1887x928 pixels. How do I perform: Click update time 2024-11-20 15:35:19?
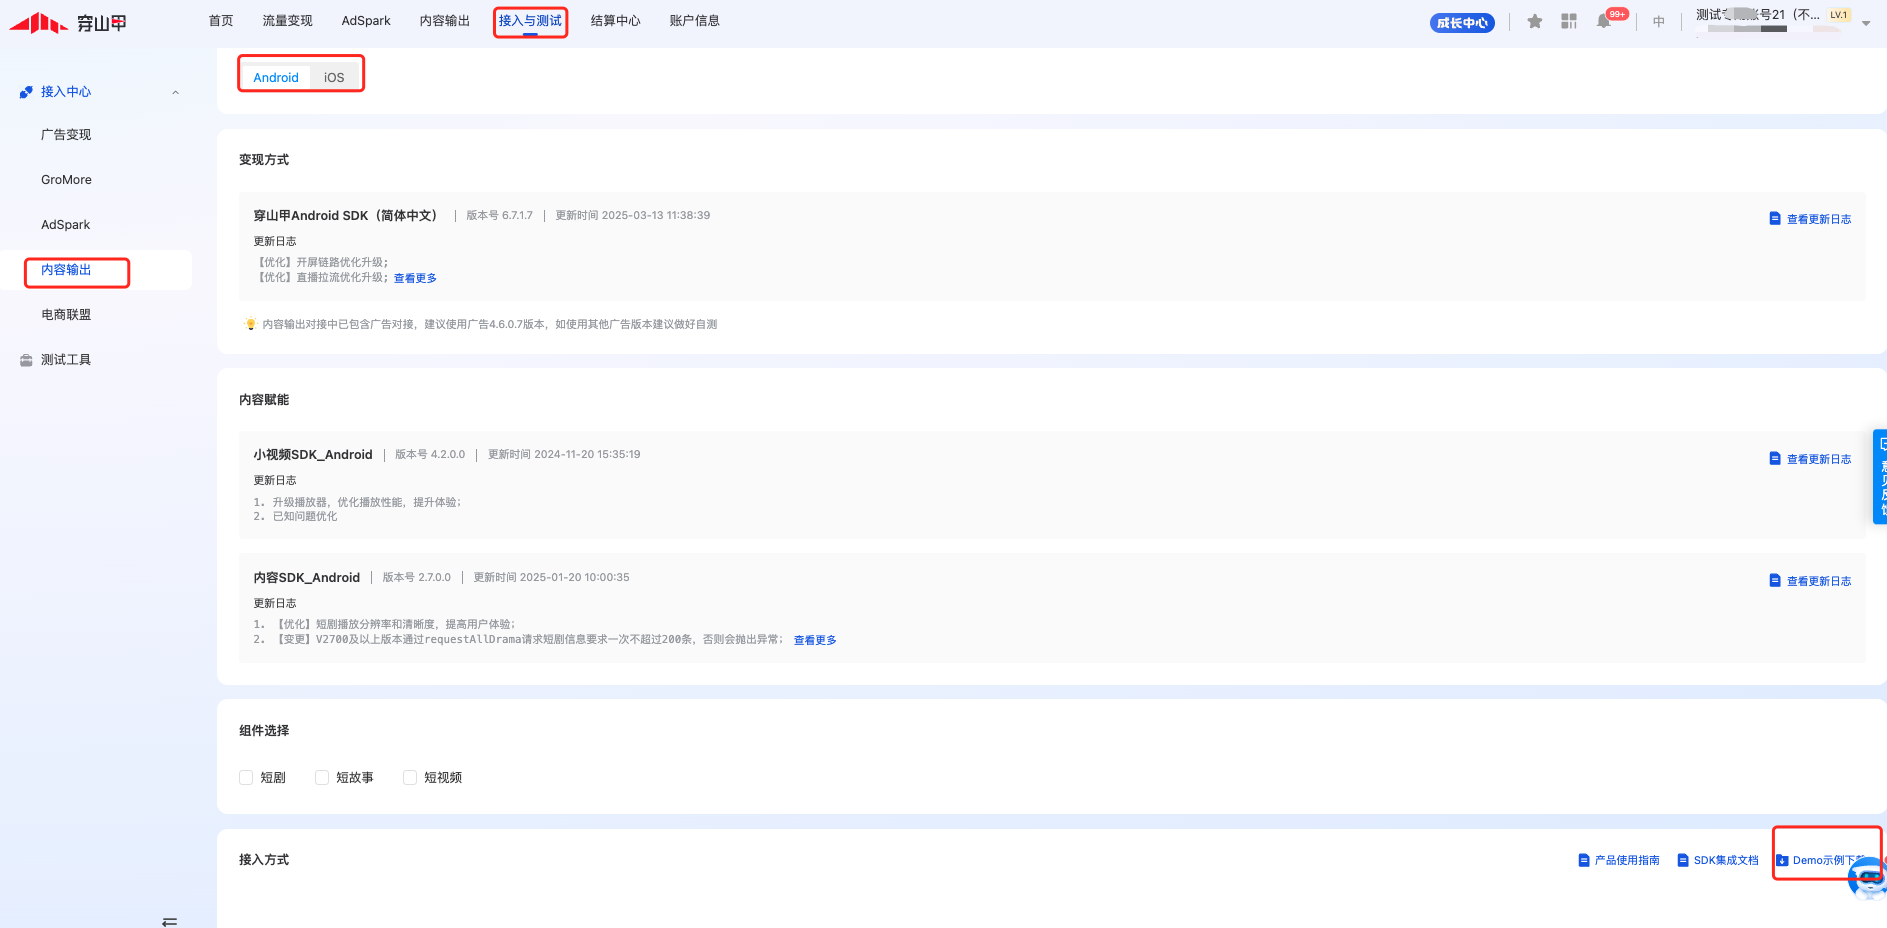(564, 455)
